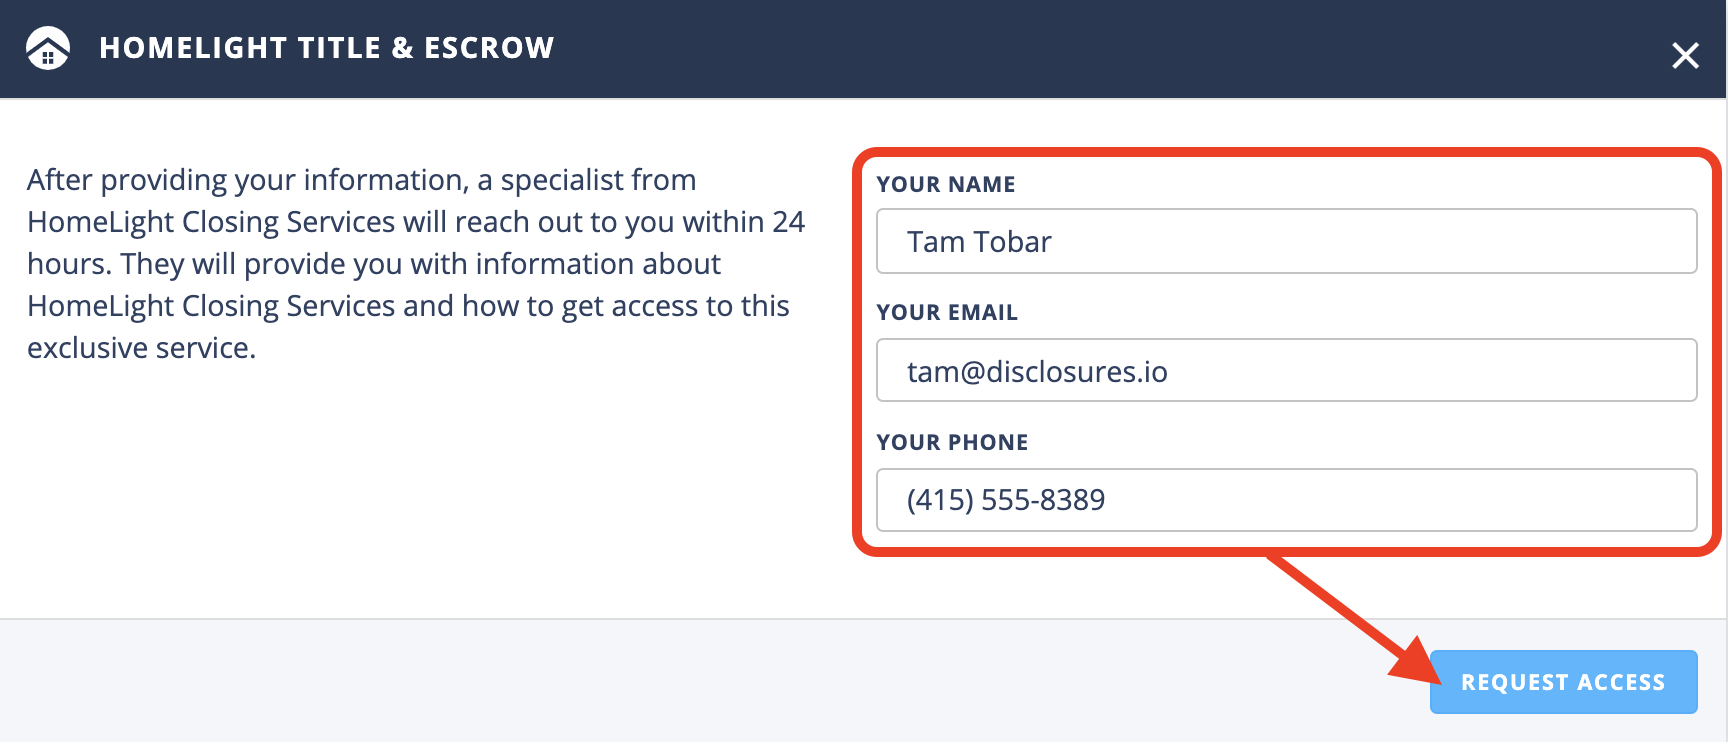
Task: Click the (415) 555-8389 phone number text
Action: [1005, 500]
